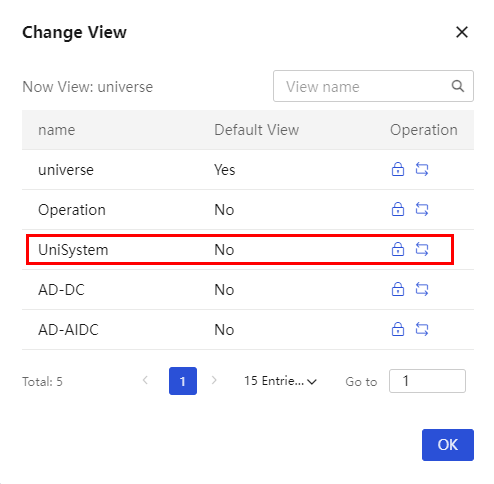Image resolution: width=494 pixels, height=484 pixels.
Task: Click the switch icon for universe view
Action: 422,169
